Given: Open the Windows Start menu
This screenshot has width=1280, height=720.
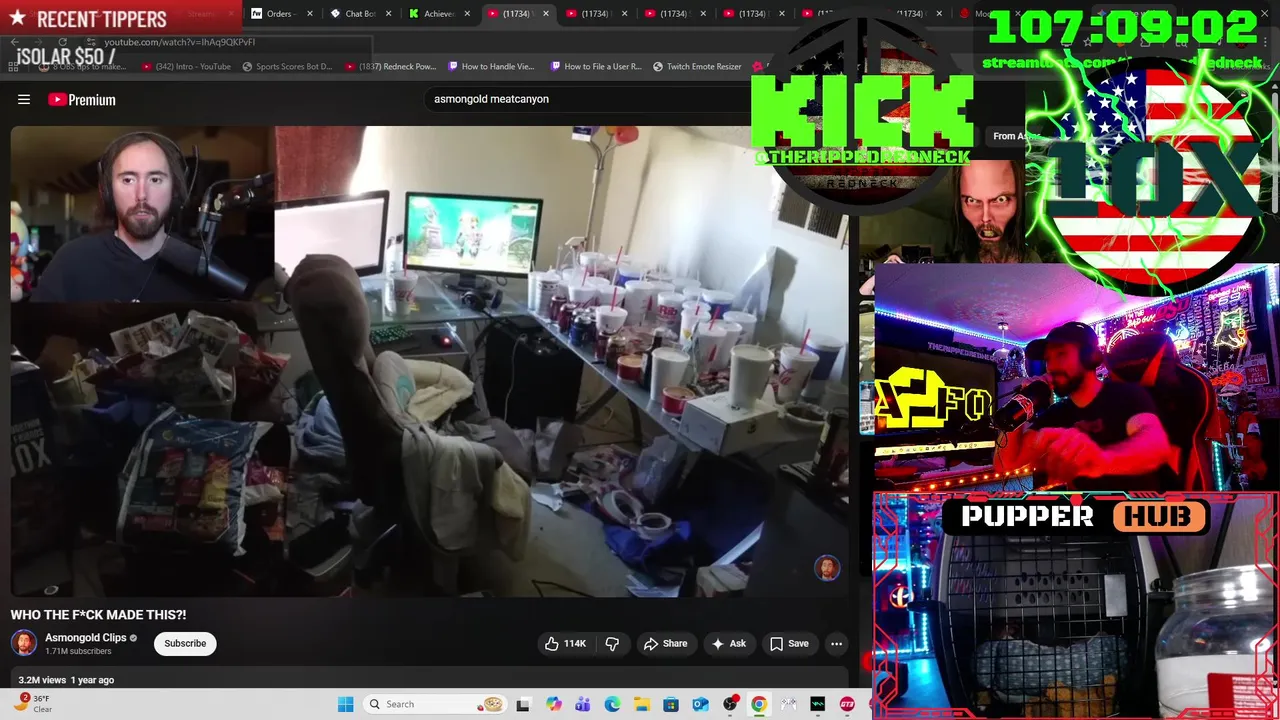Looking at the screenshot, I should 345,704.
